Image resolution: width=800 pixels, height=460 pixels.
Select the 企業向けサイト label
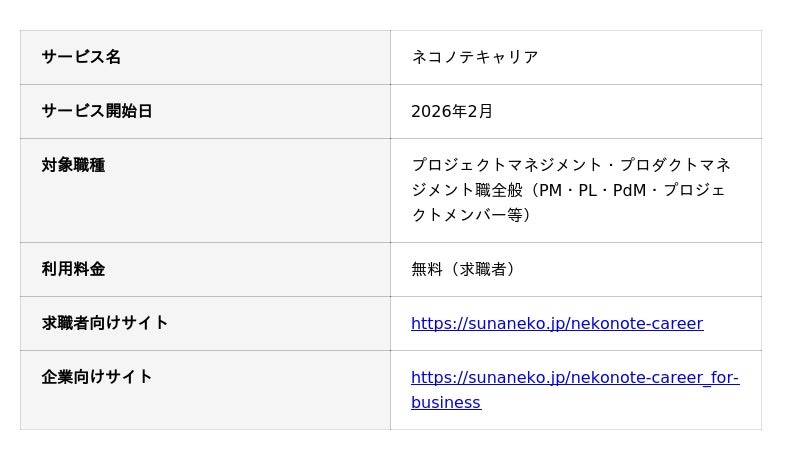(97, 377)
